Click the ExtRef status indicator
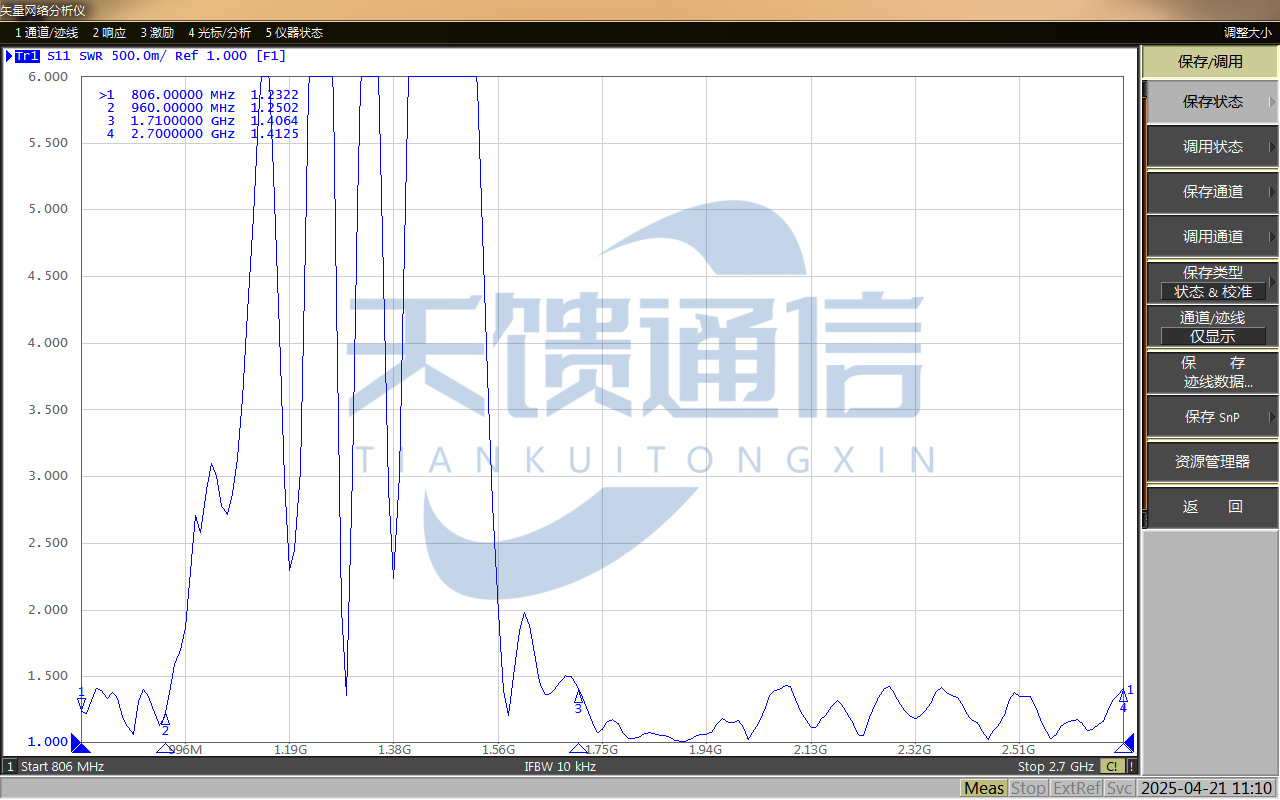 [x=1076, y=788]
